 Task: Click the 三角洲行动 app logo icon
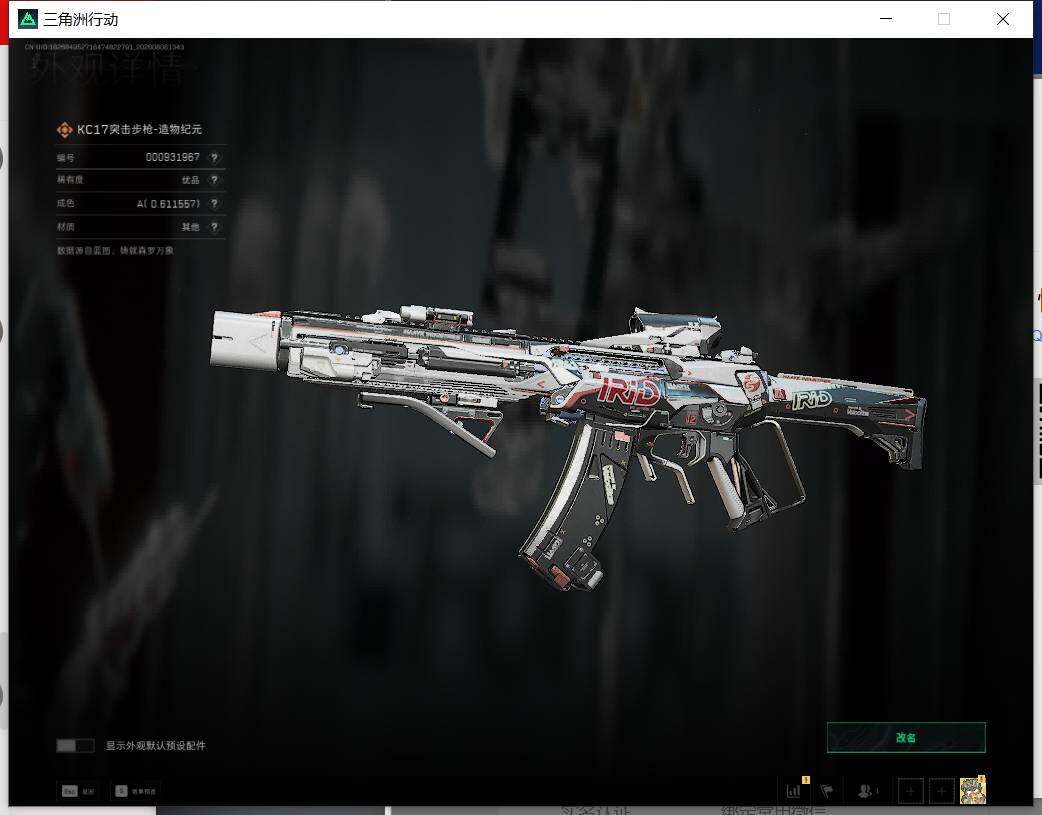pyautogui.click(x=28, y=19)
